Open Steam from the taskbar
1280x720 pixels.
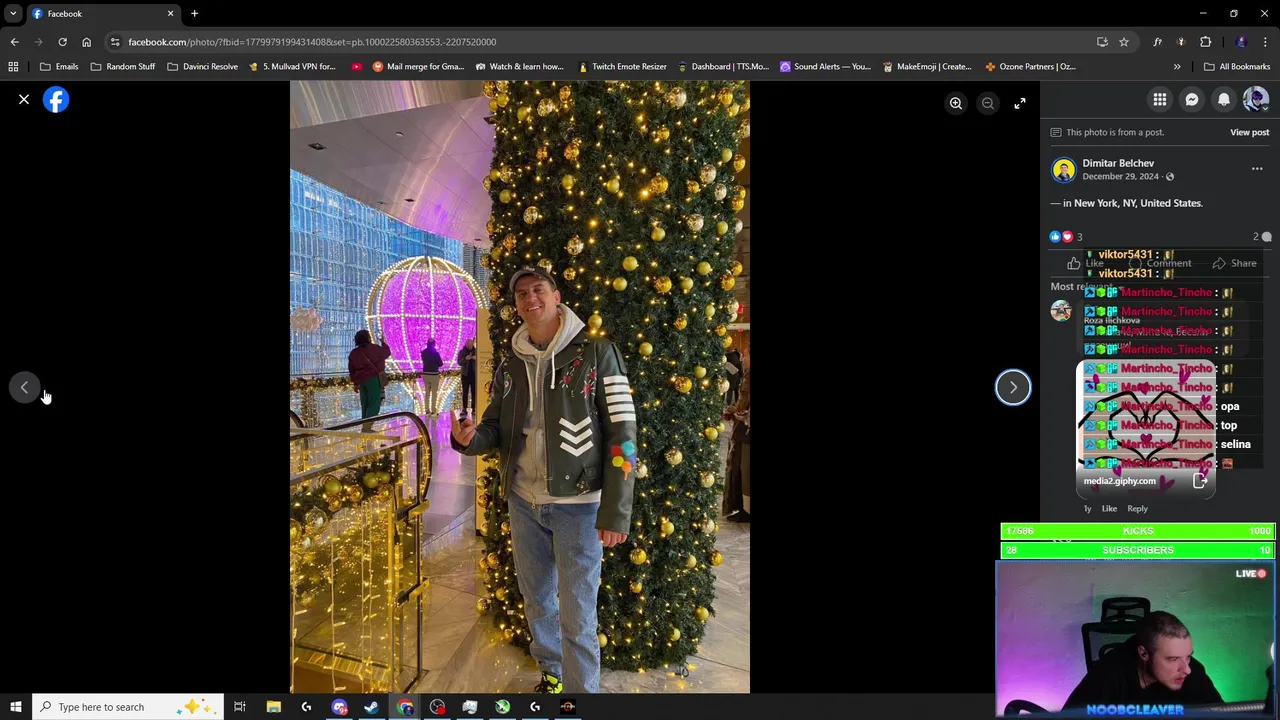point(372,707)
